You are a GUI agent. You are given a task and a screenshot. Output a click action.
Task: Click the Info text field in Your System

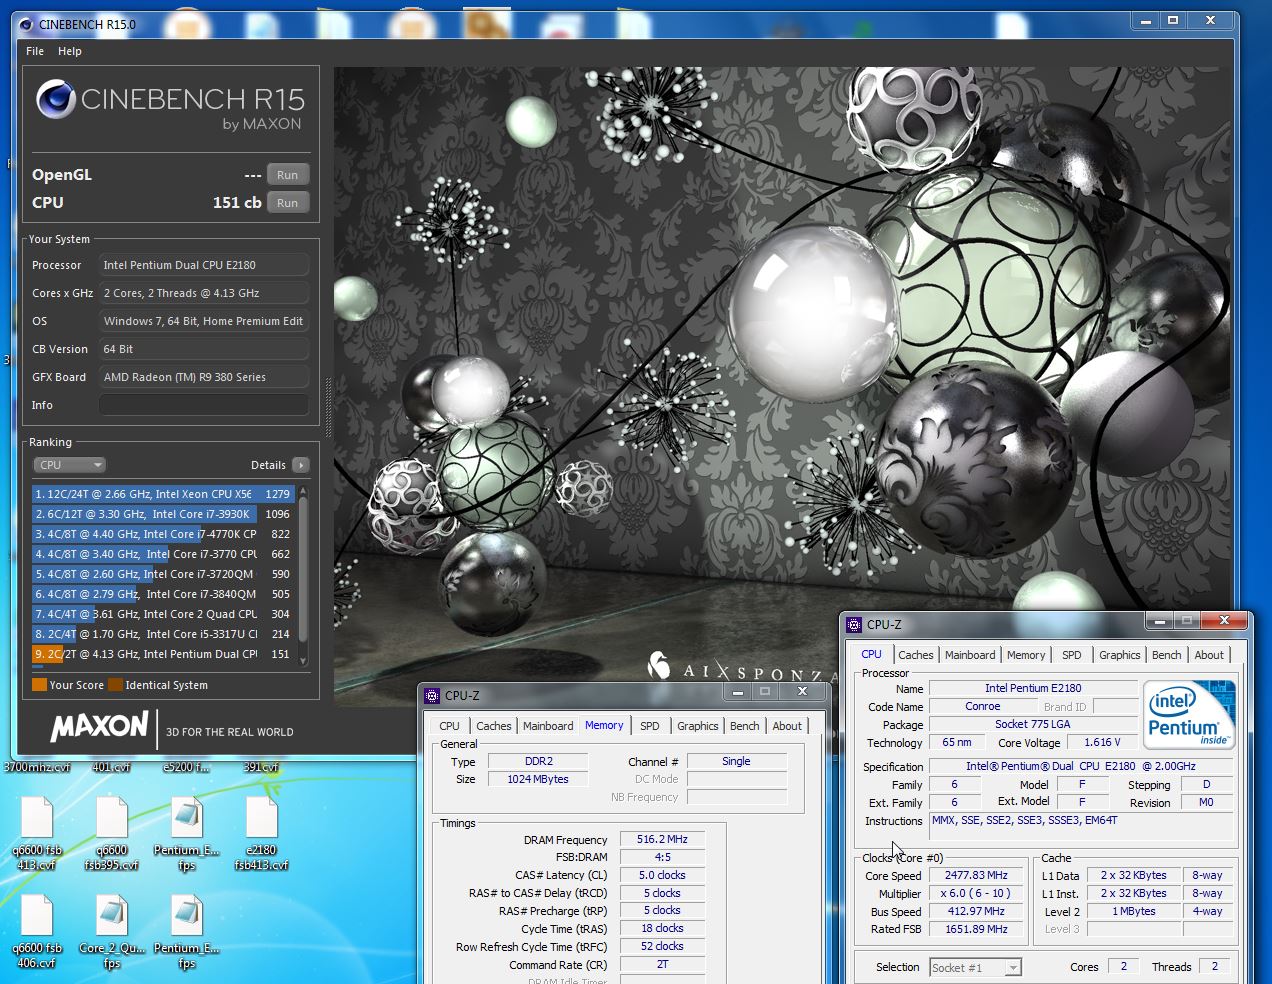pyautogui.click(x=204, y=405)
